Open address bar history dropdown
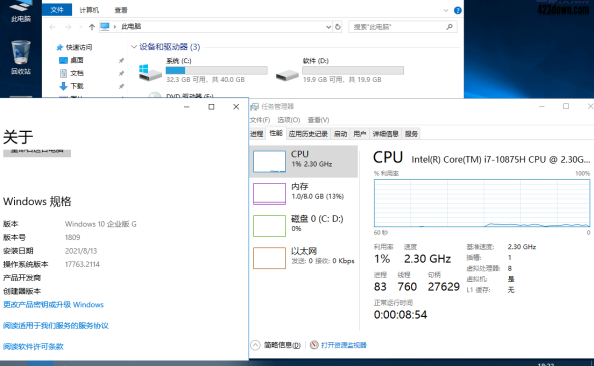This screenshot has width=594, height=366. click(328, 27)
